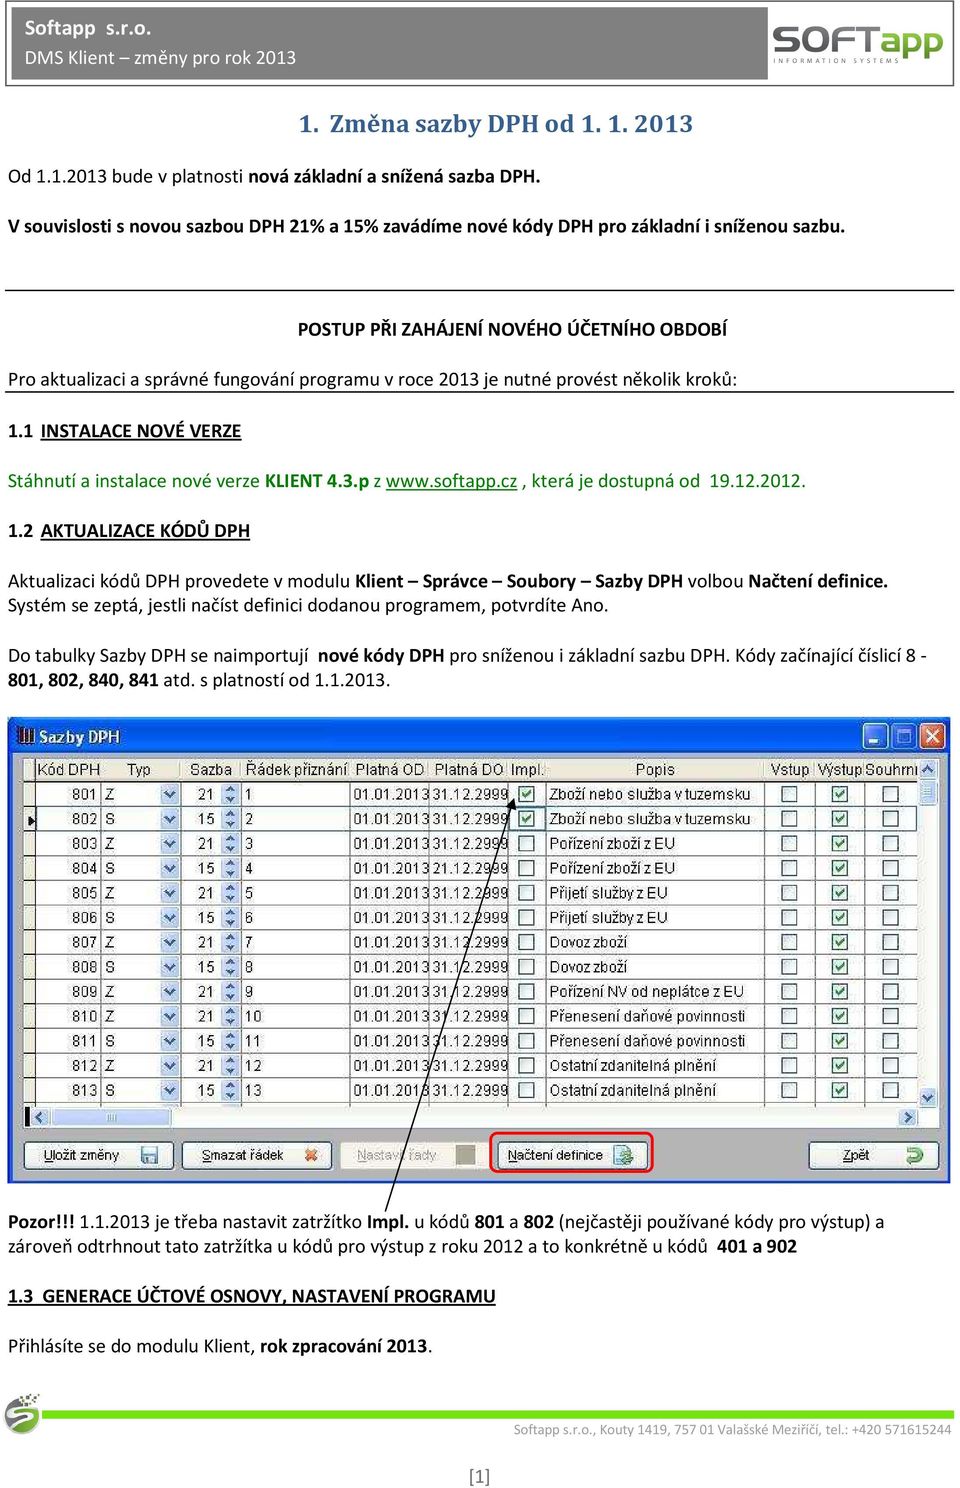Viewport: 960px width, 1488px height.
Task: Open the www.softapp.cz link
Action: 451,481
